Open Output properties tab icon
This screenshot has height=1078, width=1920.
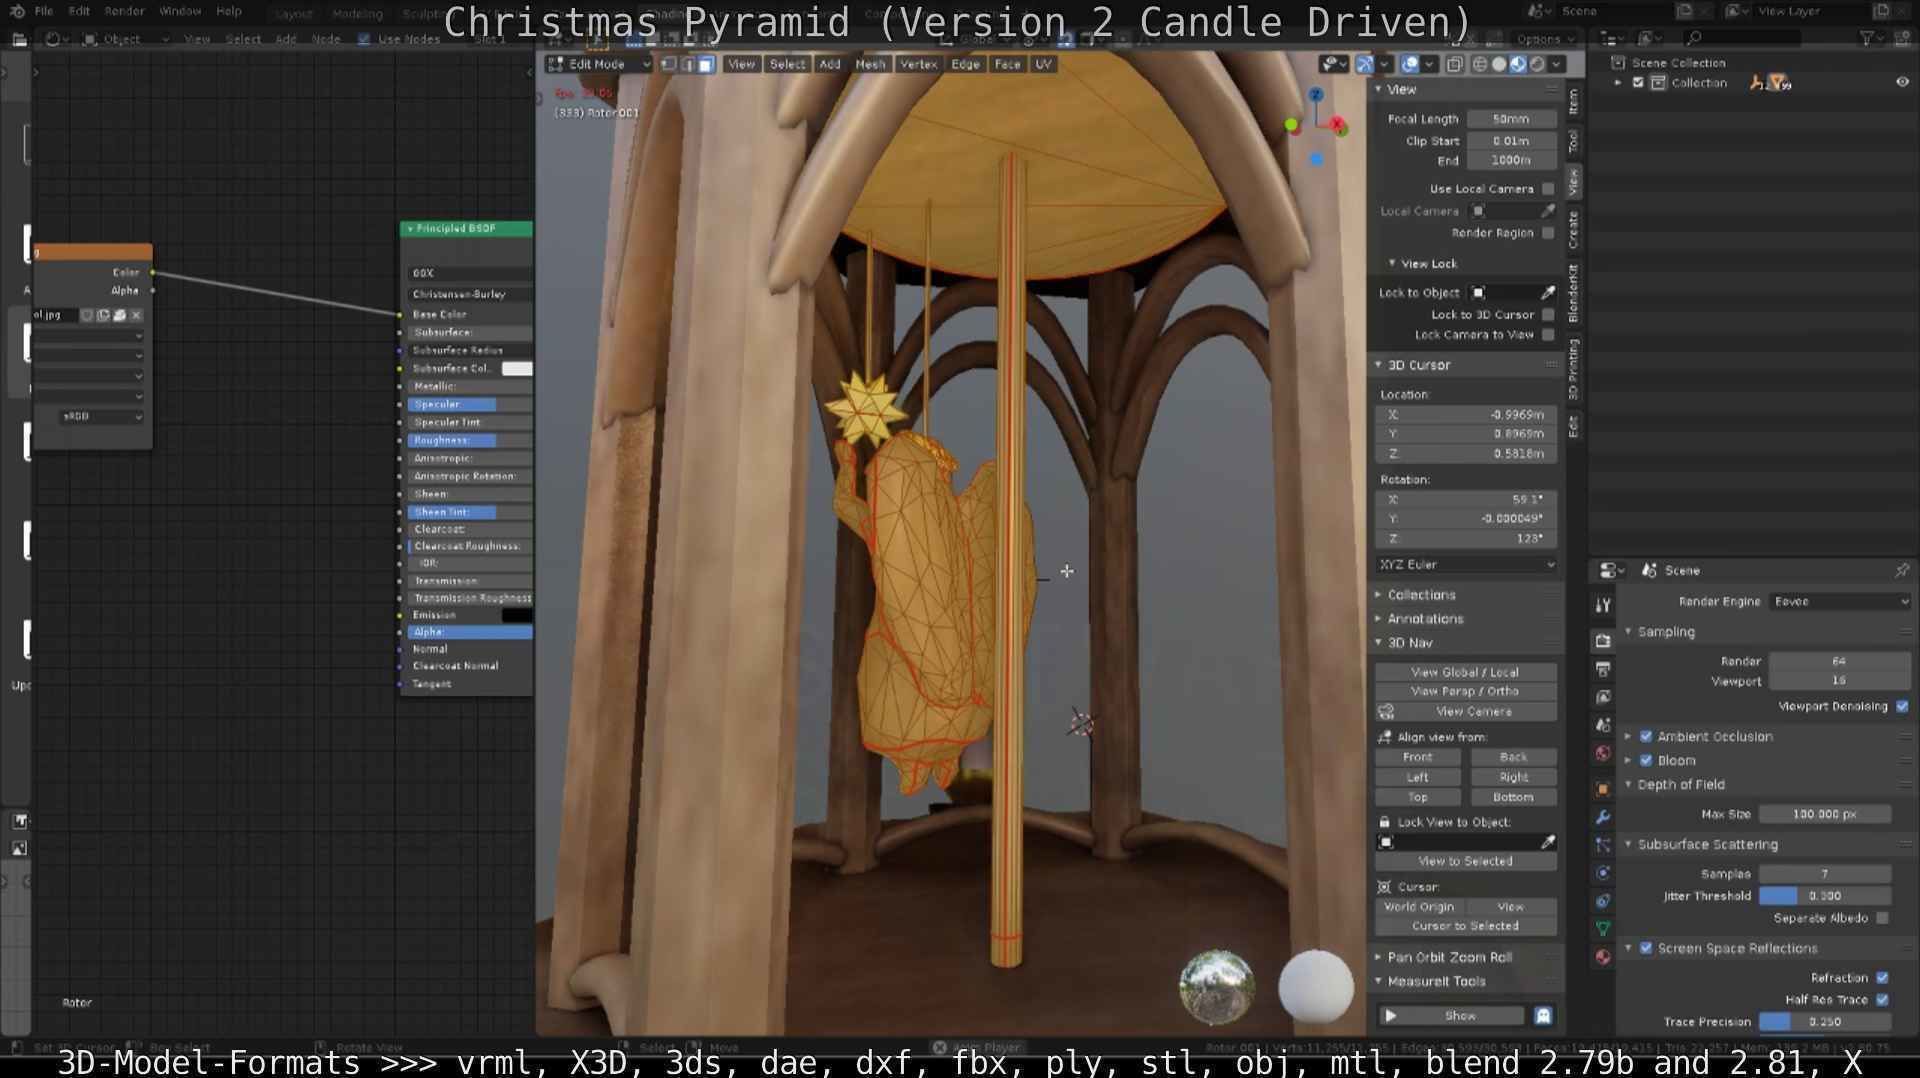[1603, 669]
